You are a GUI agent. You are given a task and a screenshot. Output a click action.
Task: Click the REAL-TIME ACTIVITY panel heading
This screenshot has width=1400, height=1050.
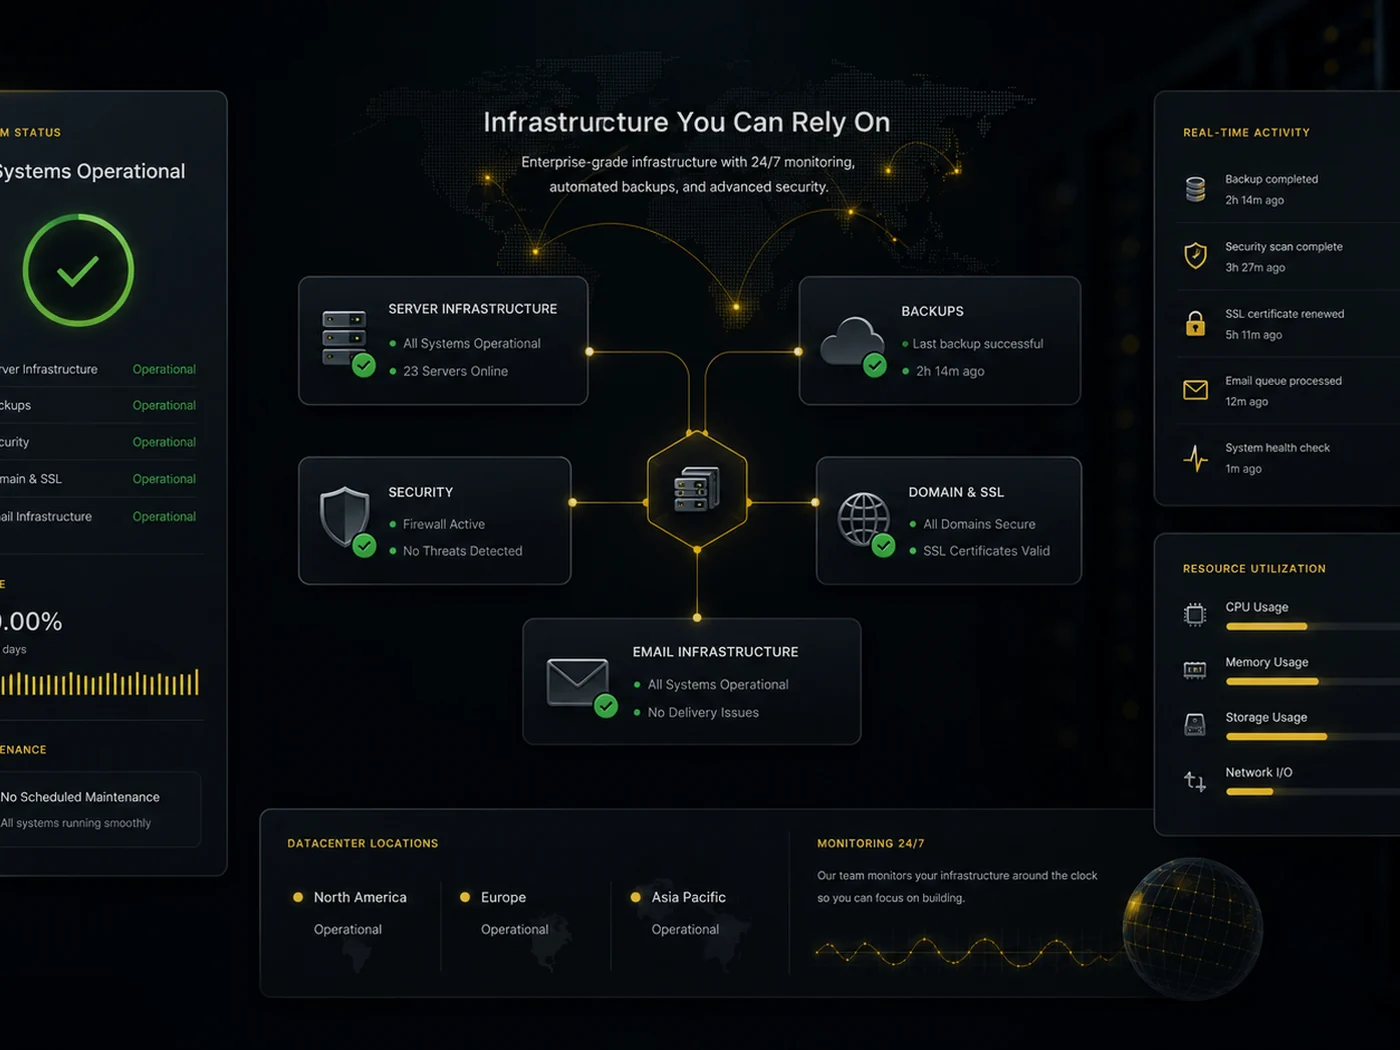tap(1246, 132)
